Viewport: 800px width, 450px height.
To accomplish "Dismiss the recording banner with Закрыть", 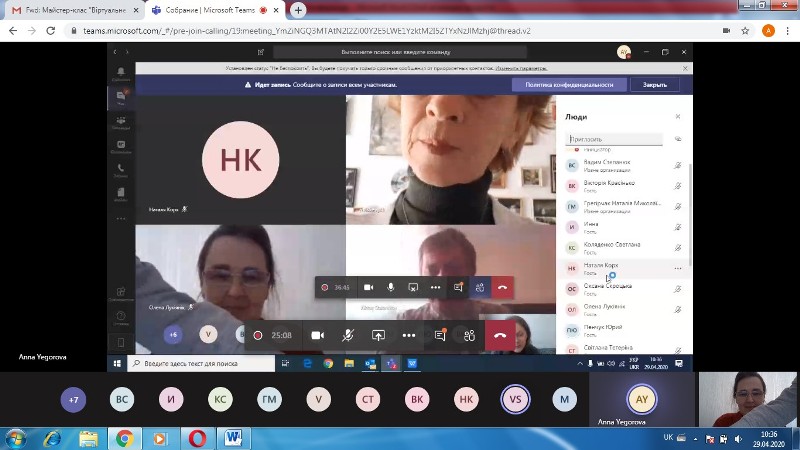I will [x=655, y=85].
